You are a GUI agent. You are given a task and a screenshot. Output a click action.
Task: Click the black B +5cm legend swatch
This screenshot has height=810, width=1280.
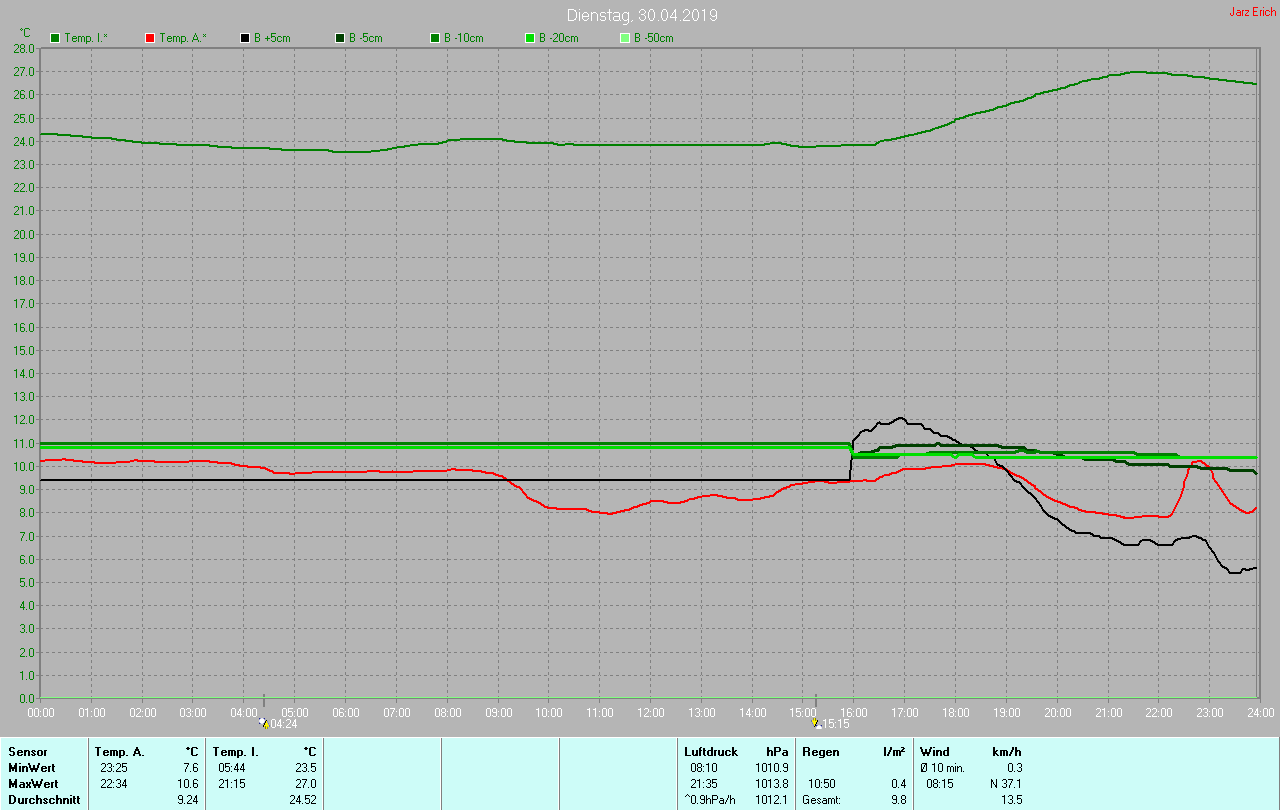tap(245, 38)
